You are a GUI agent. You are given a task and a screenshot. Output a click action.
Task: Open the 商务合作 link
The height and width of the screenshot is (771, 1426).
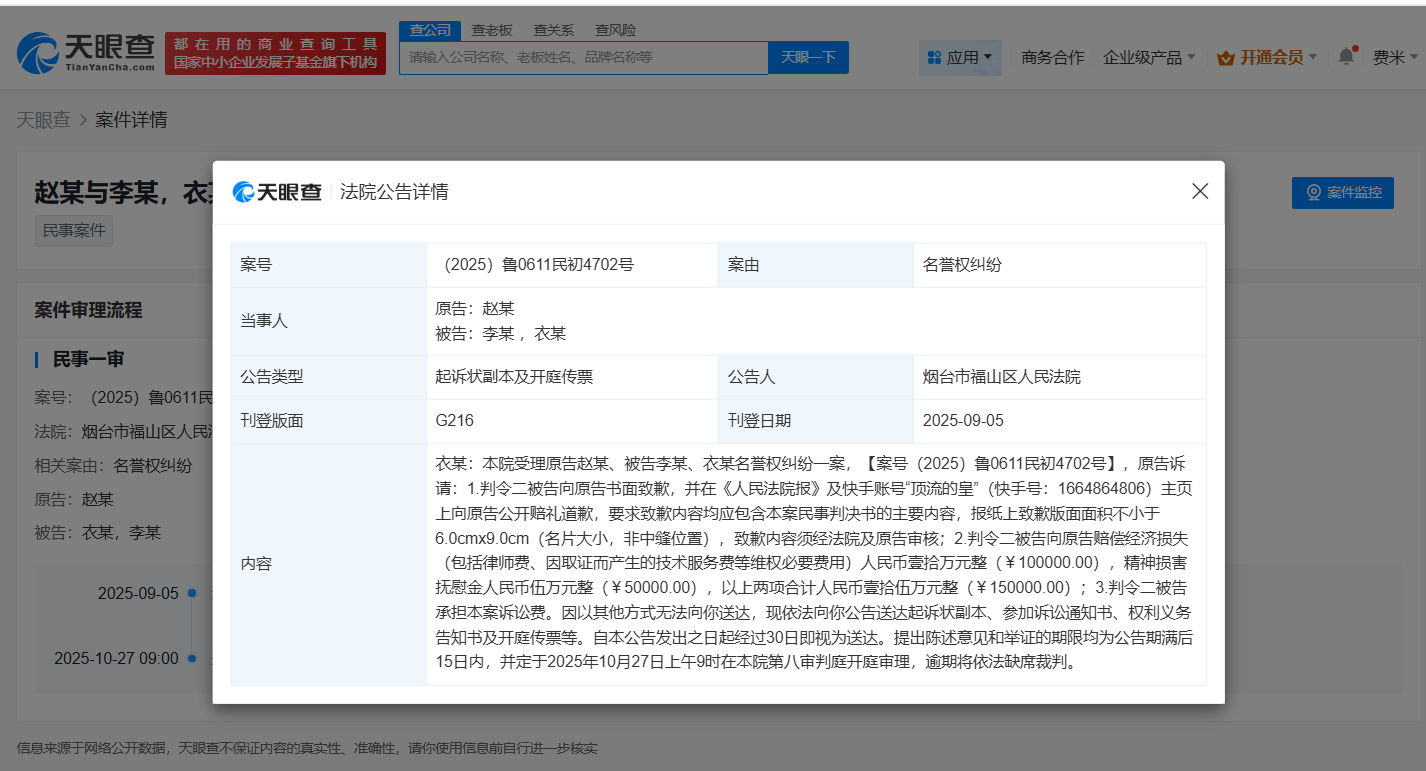click(x=1052, y=58)
